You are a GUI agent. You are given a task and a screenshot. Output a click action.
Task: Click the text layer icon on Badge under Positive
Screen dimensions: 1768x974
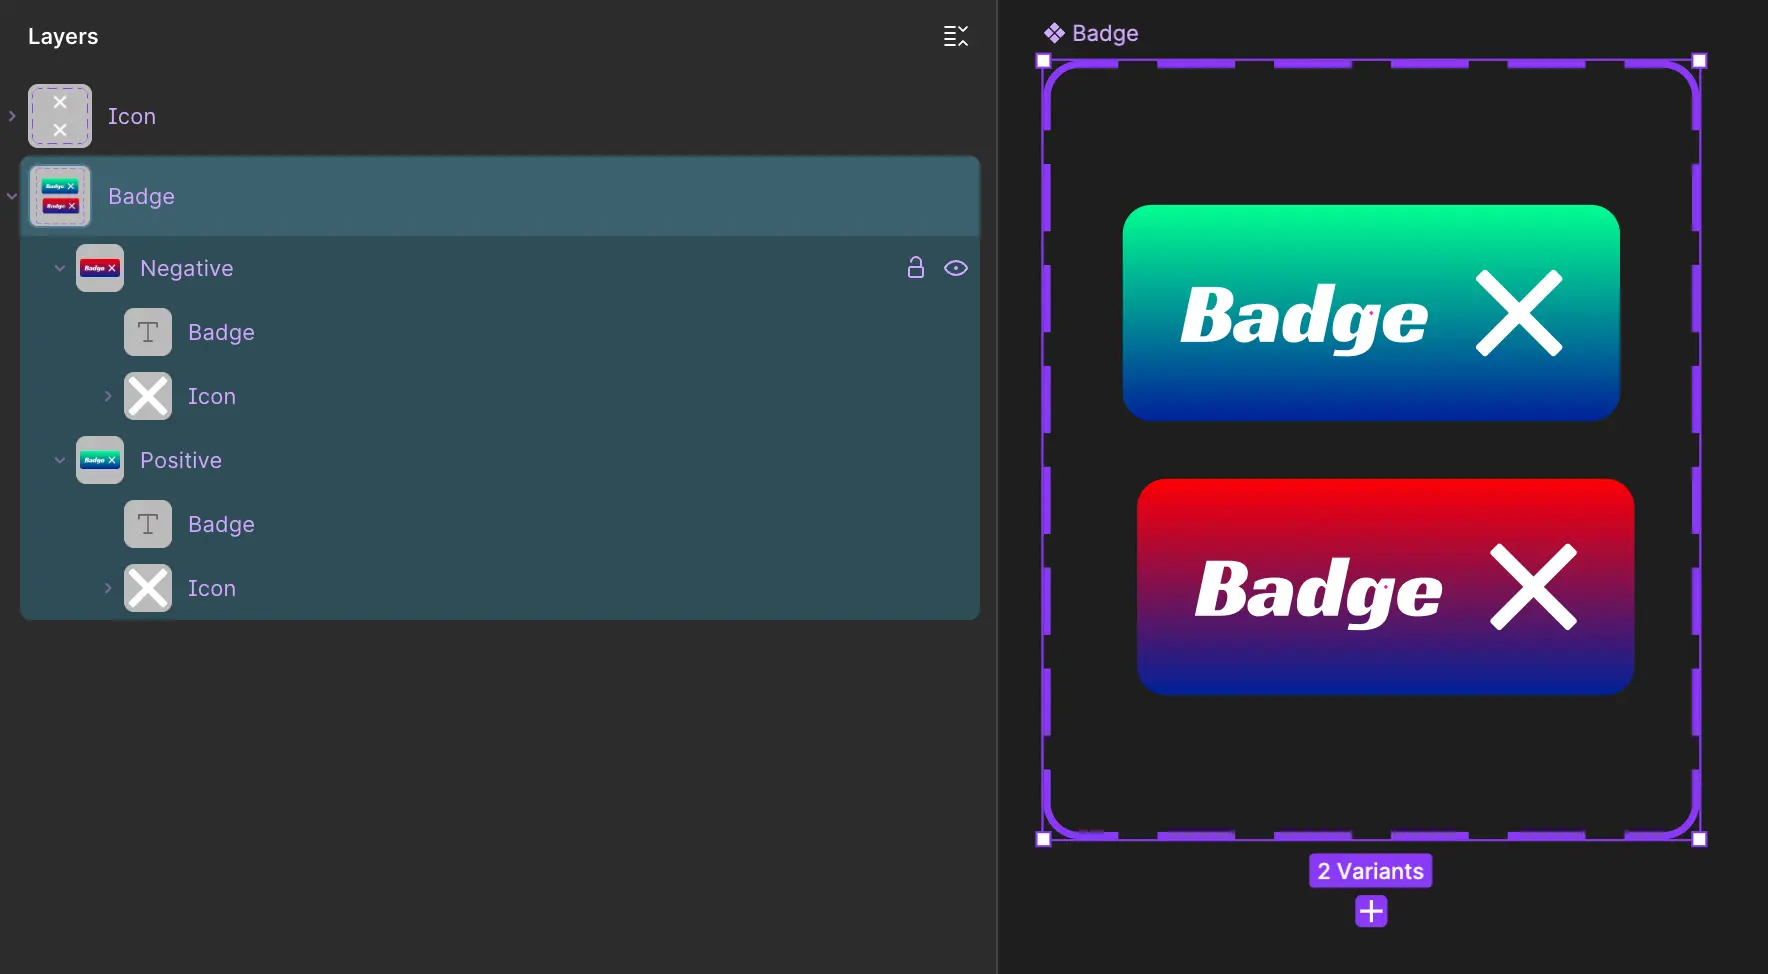click(x=147, y=524)
